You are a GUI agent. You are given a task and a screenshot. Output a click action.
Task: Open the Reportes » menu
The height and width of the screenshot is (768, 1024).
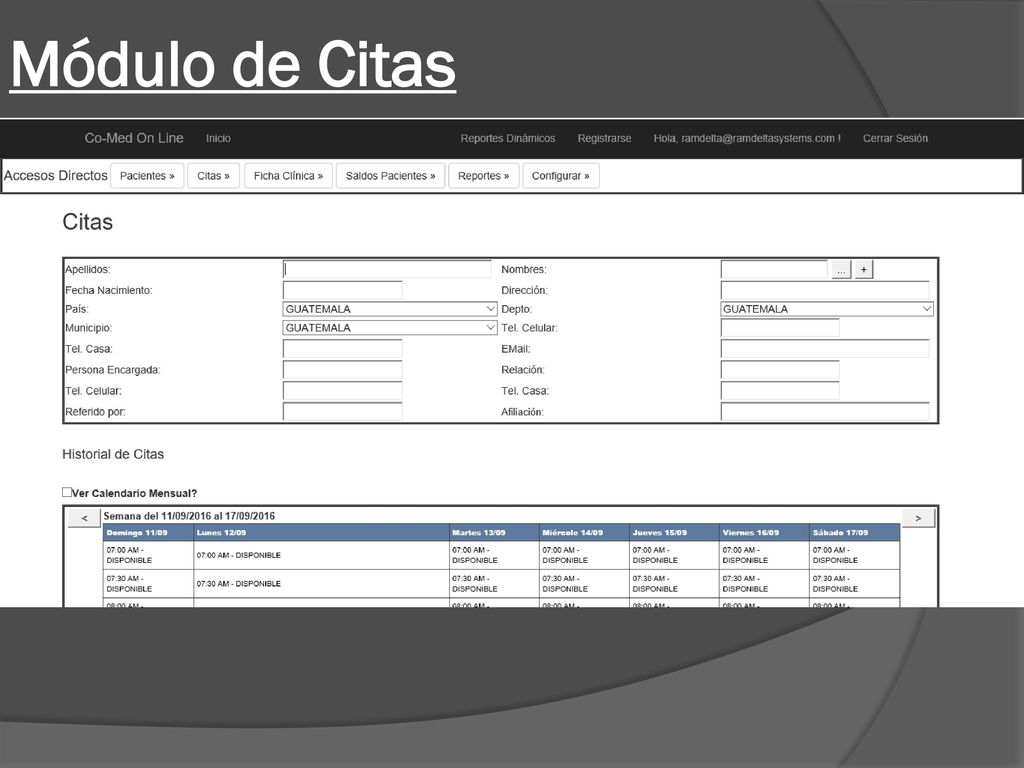coord(483,176)
